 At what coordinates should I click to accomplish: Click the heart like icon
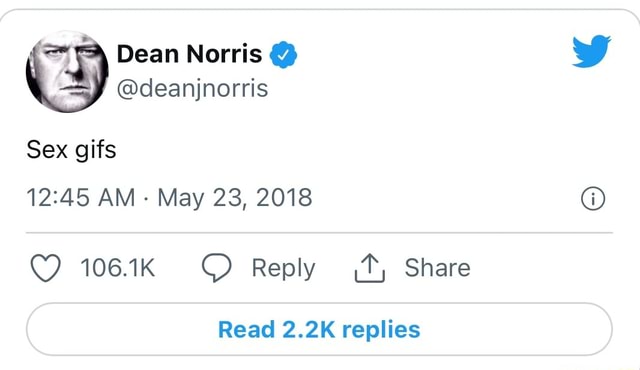coord(46,268)
